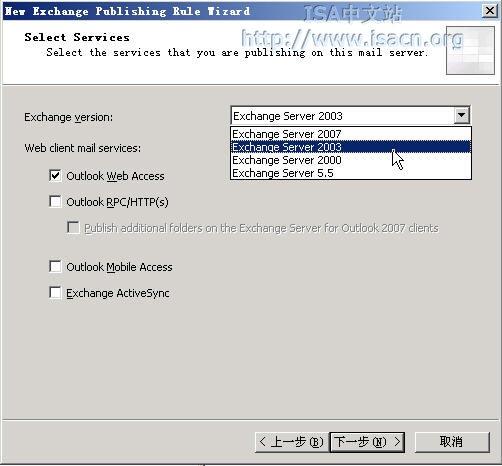Enable the Exchange ActiveSync checkbox

(55, 292)
